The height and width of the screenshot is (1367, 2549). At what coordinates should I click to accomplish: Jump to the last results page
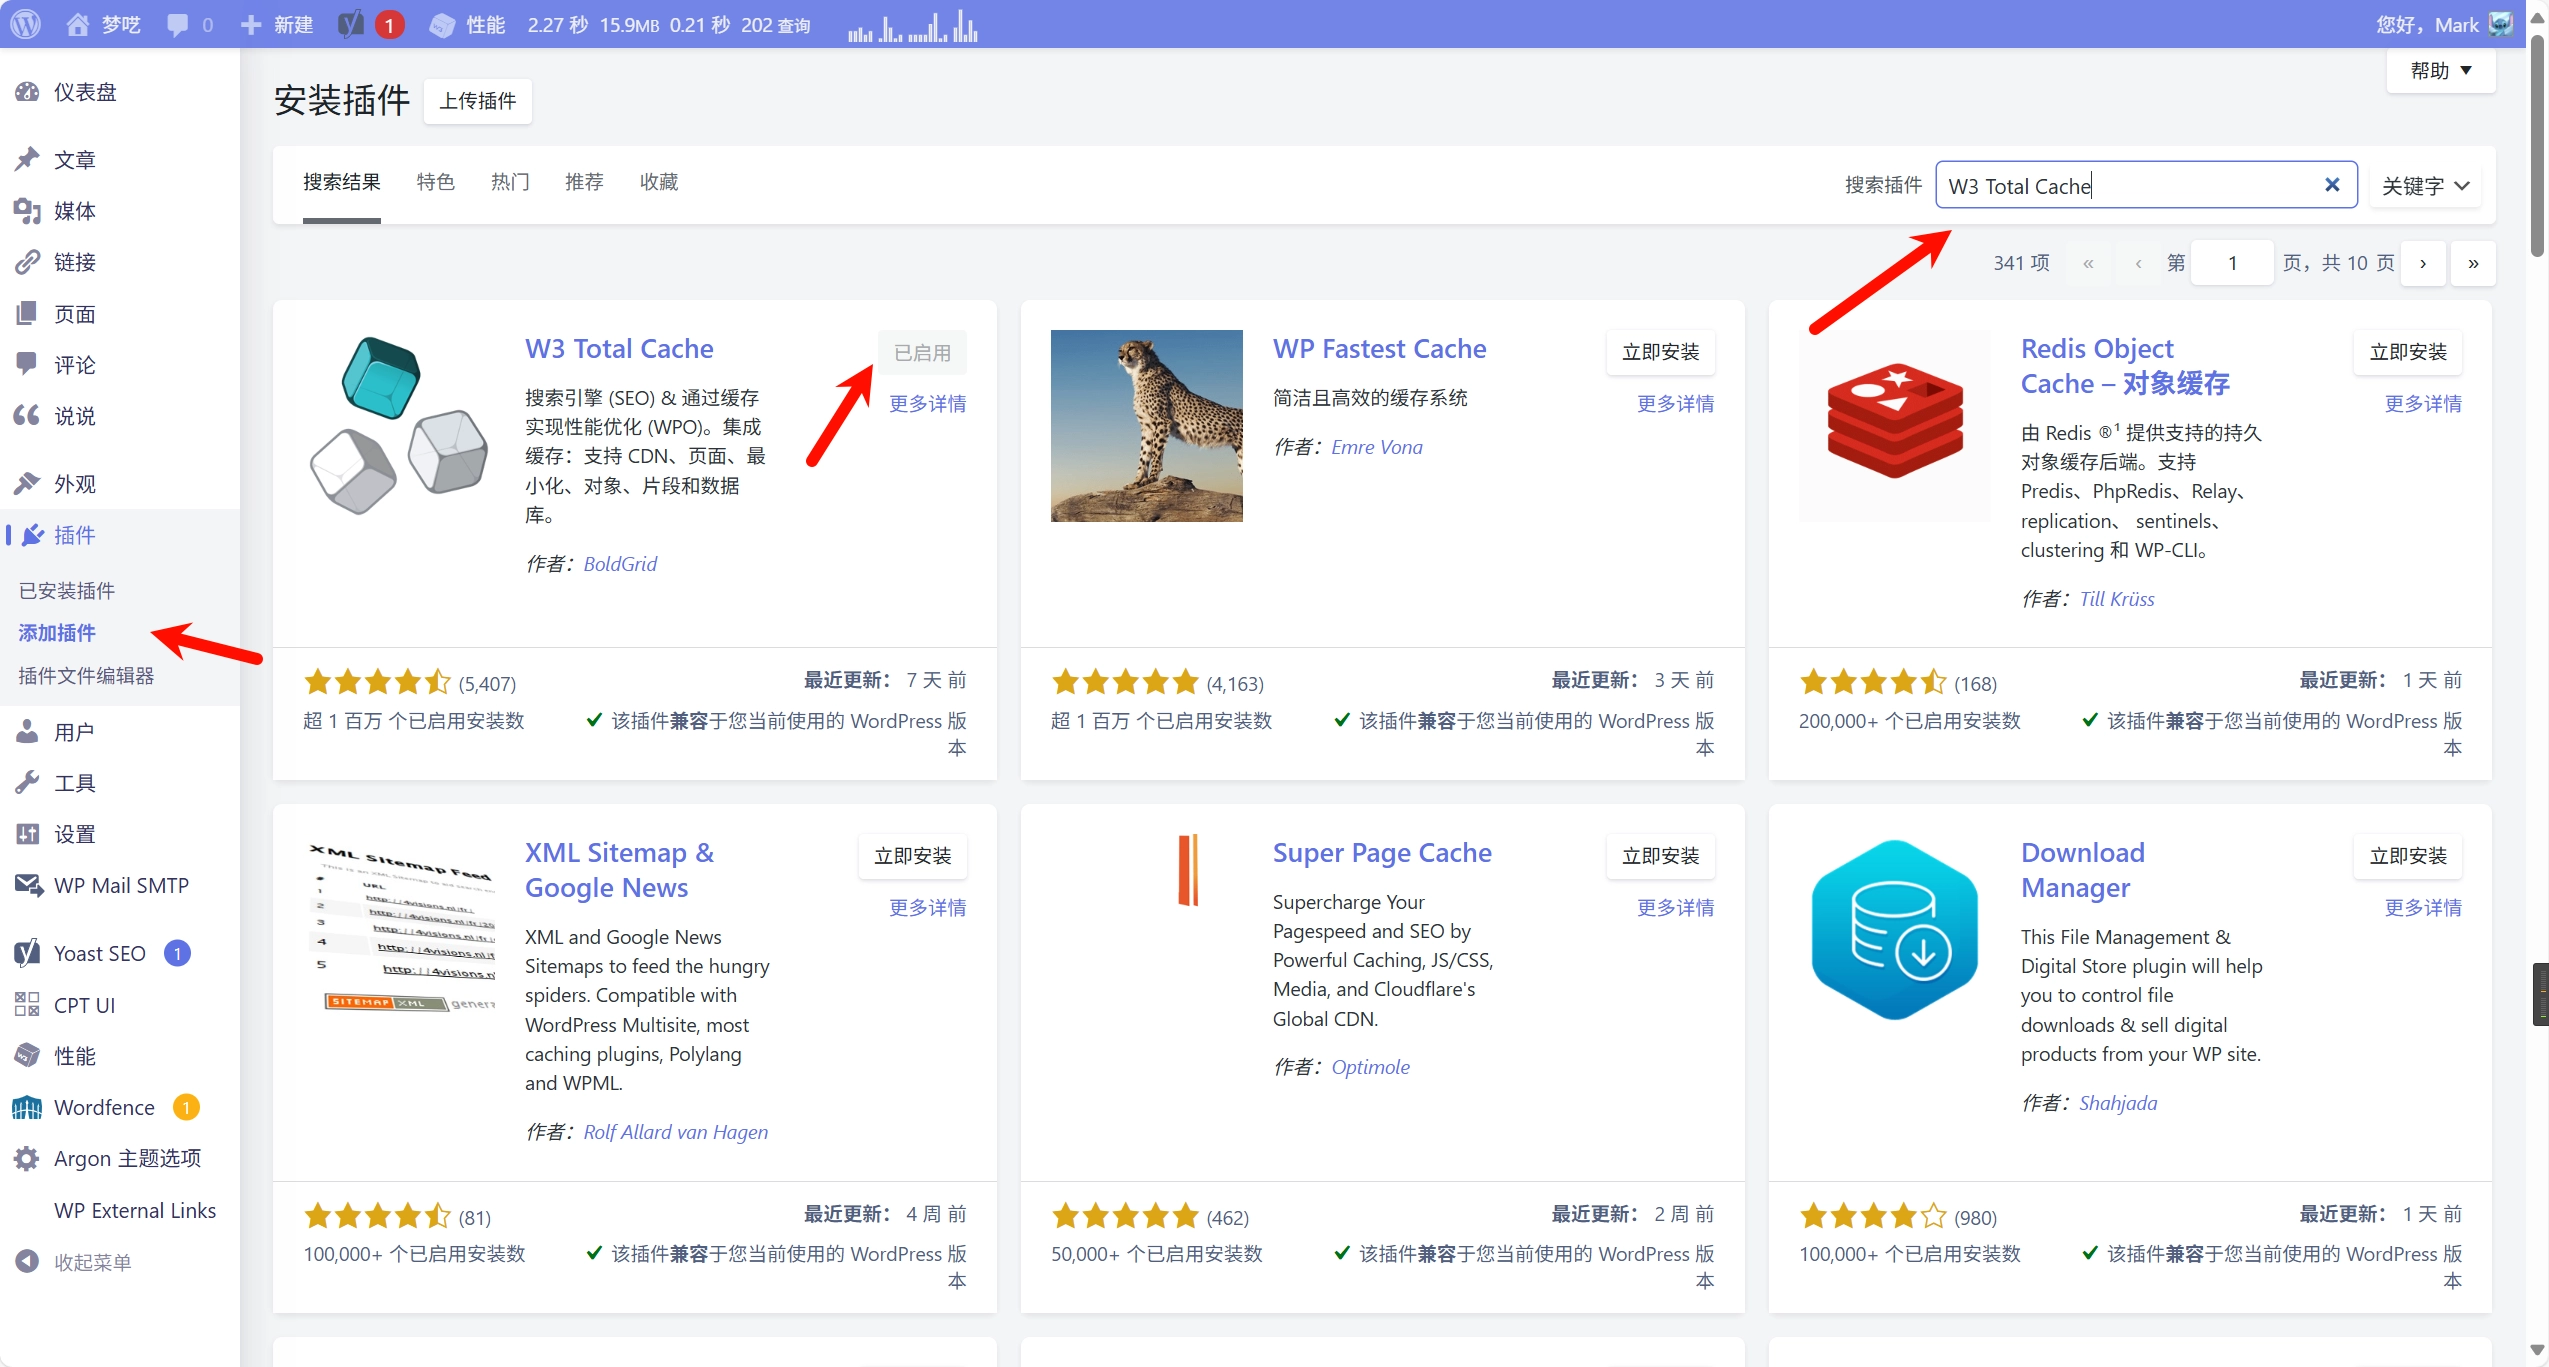[x=2473, y=264]
